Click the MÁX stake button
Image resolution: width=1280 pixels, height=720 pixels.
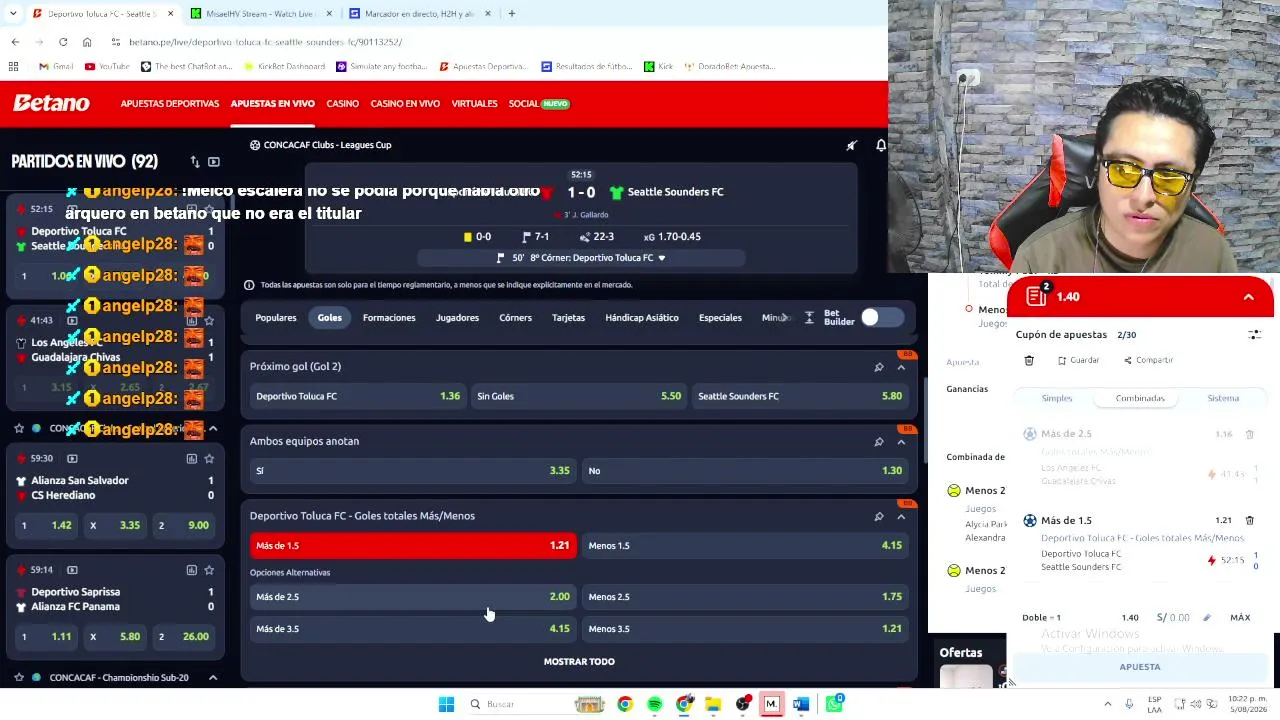(1240, 618)
